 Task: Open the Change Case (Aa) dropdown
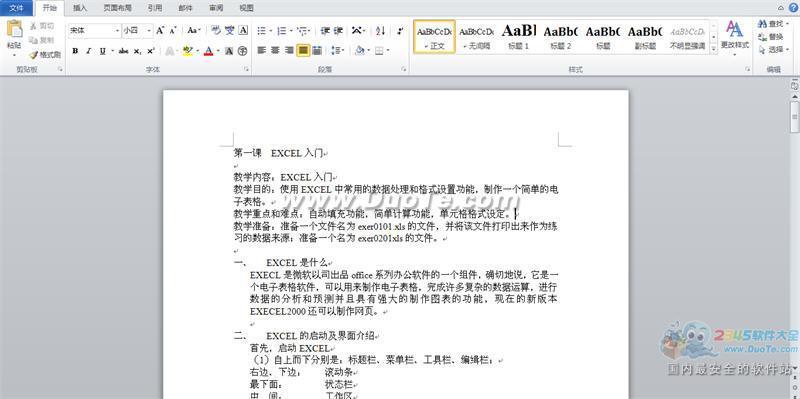click(x=194, y=31)
